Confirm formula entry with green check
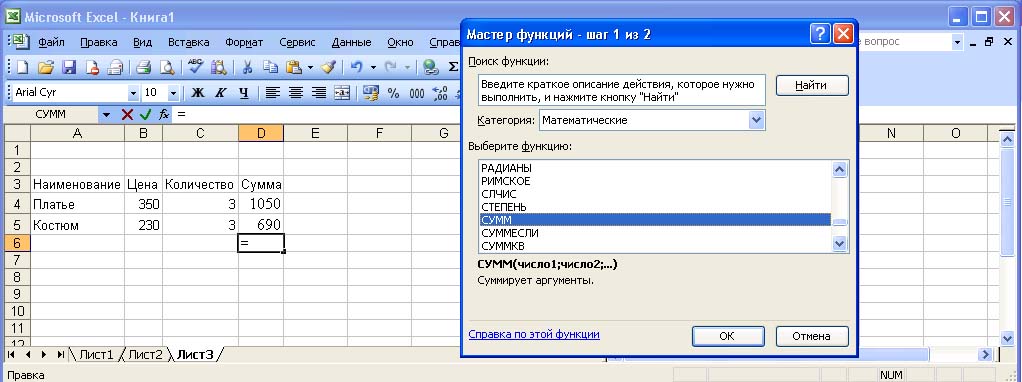Viewport: 1022px width, 382px height. point(145,115)
